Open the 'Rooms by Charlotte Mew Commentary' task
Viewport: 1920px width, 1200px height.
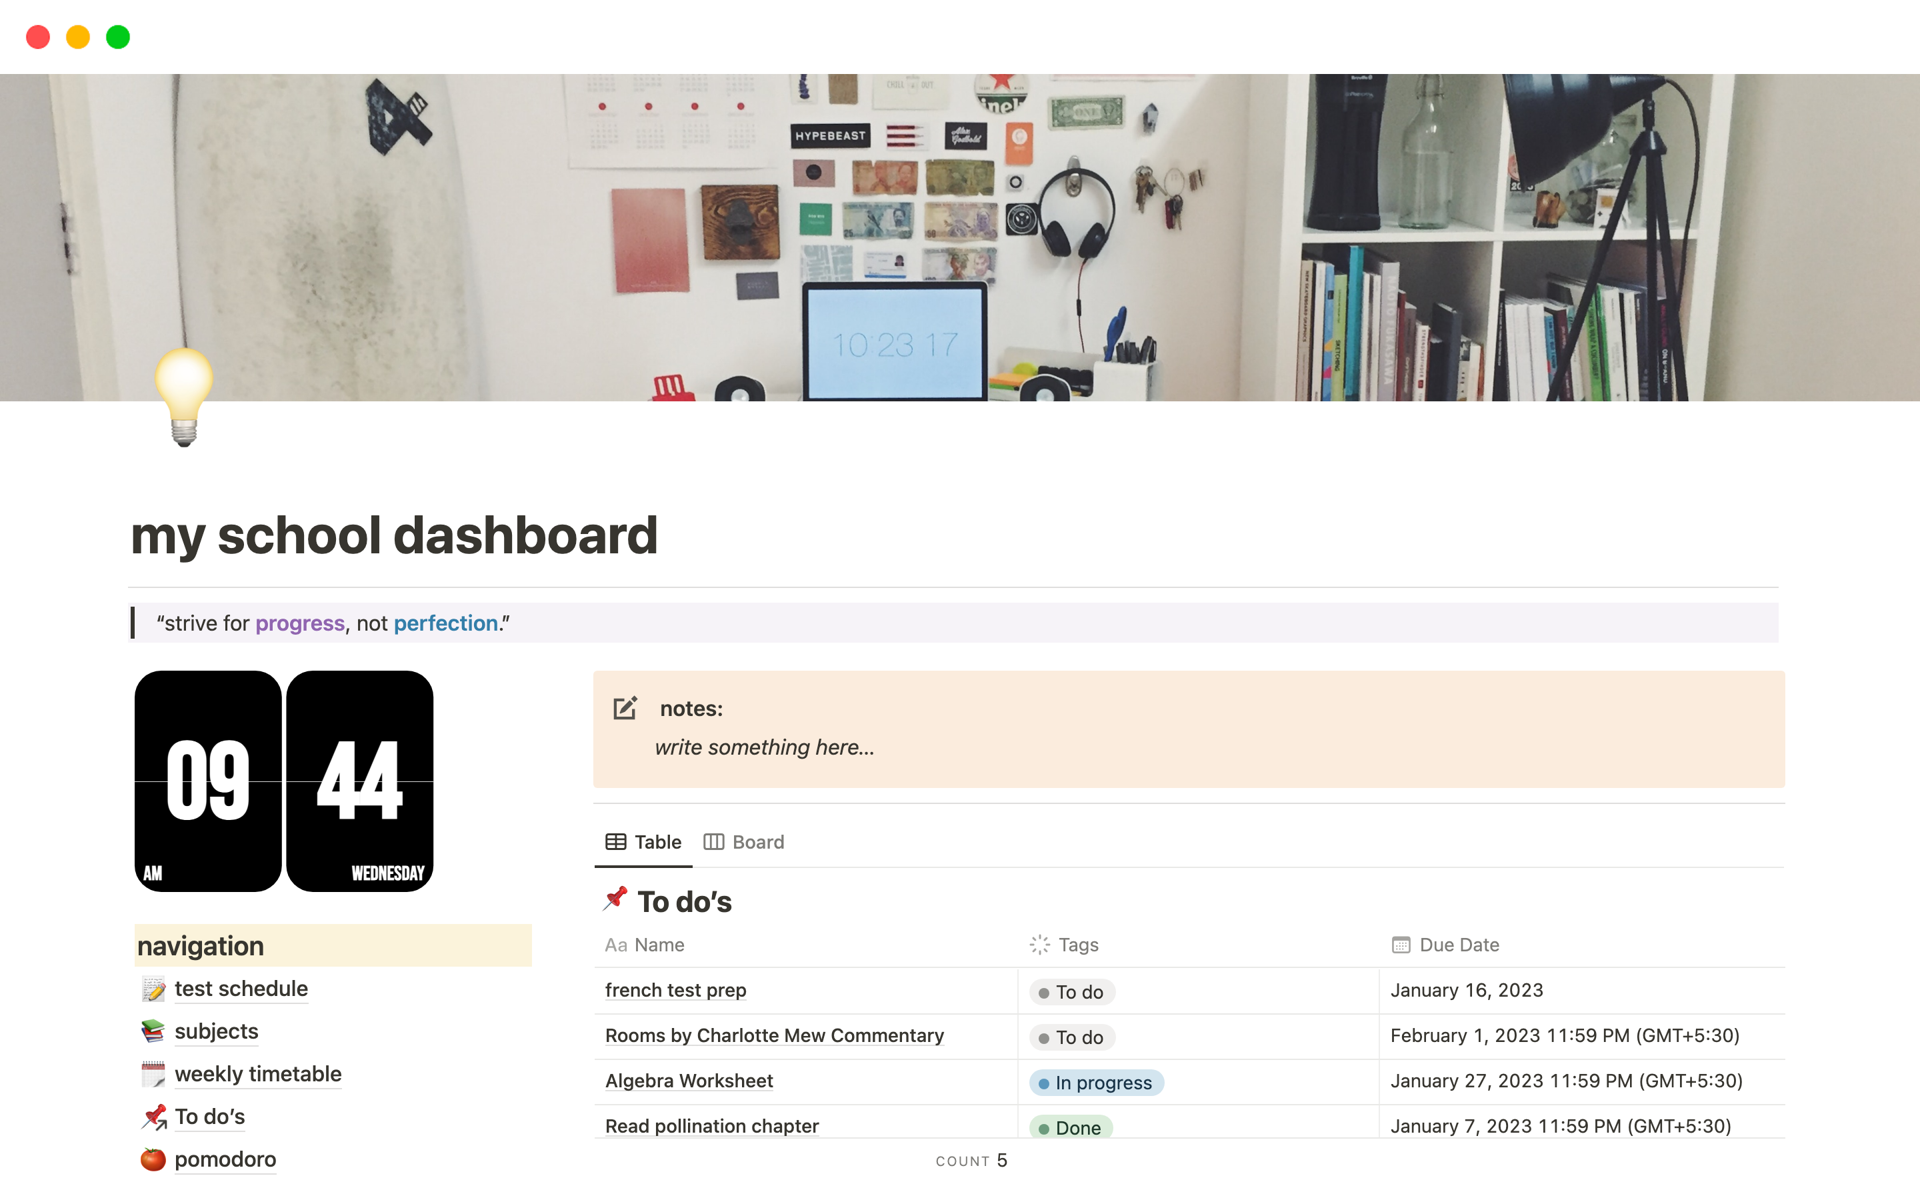(775, 1035)
